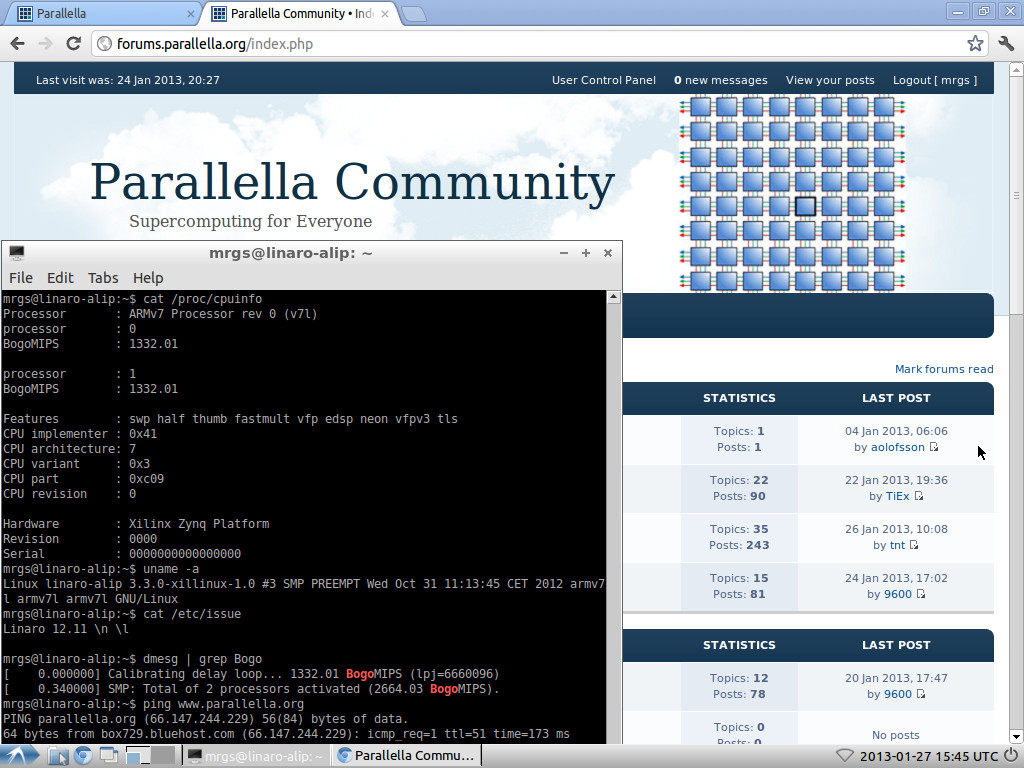Close the first Parallella tab
This screenshot has height=768, width=1024.
click(191, 14)
